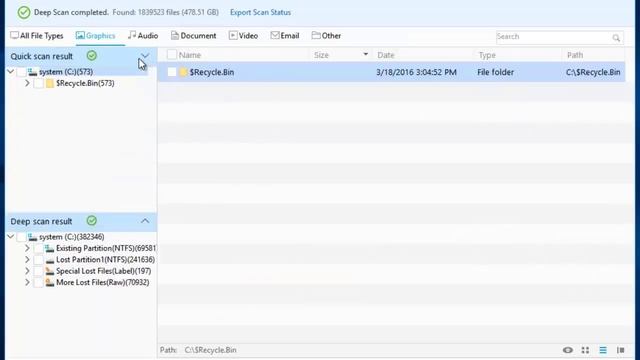Viewport: 640px width, 360px height.
Task: Click the status bar path C:\$Recycle.Bin
Action: [x=211, y=350]
